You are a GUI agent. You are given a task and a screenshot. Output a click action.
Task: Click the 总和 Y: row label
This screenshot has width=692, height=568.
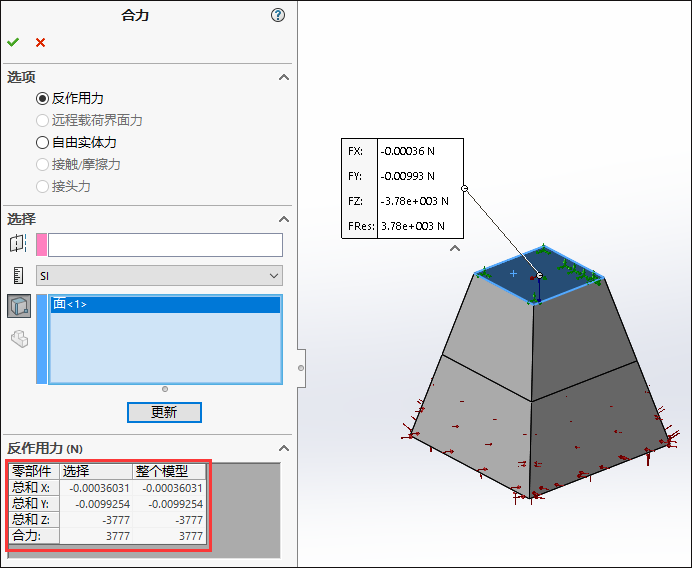[34, 504]
